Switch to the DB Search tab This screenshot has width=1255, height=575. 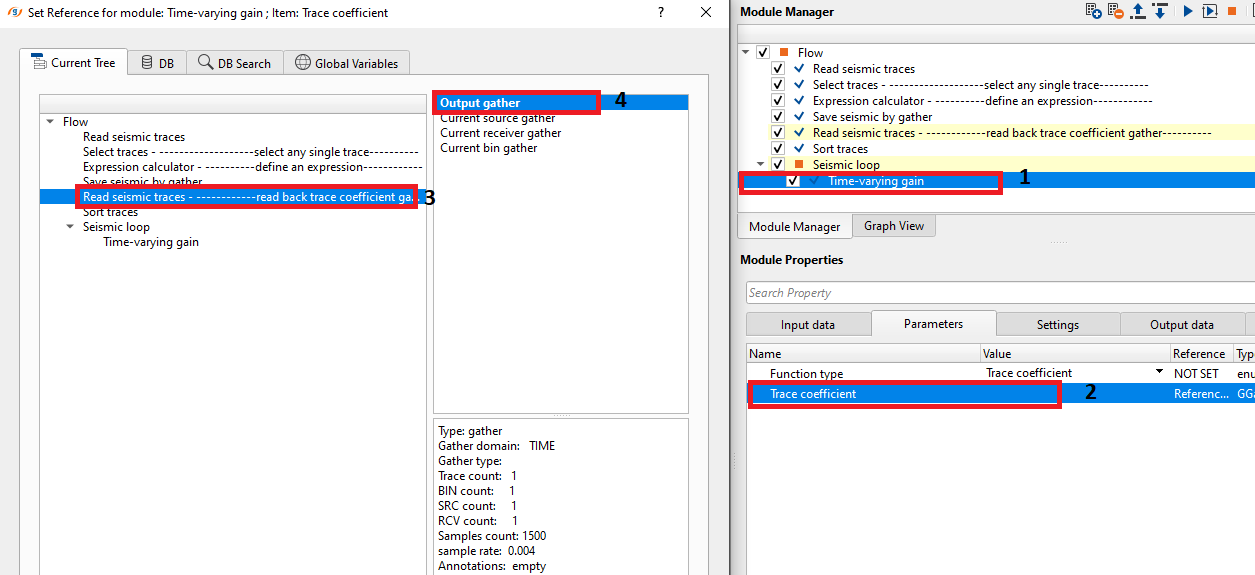(x=235, y=63)
